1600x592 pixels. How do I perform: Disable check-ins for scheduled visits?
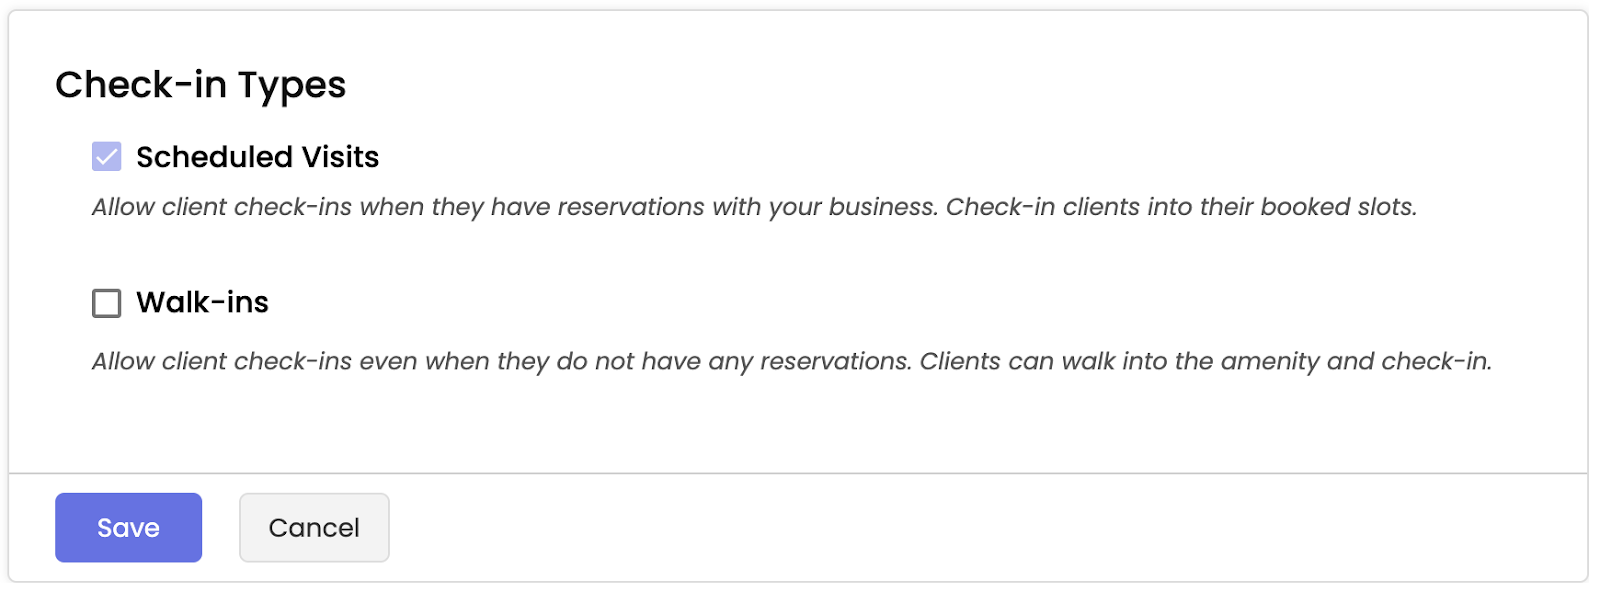click(x=106, y=157)
